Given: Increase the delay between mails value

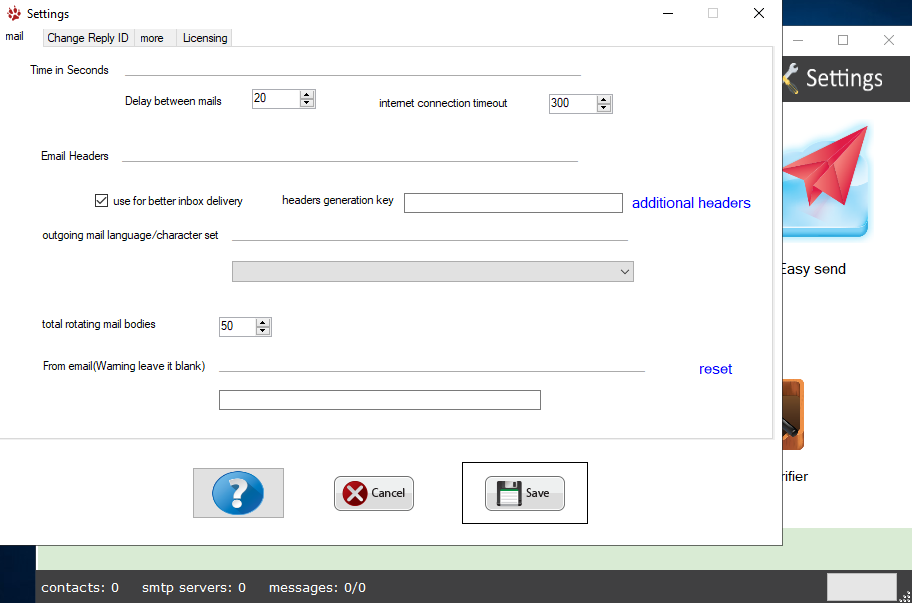Looking at the screenshot, I should (x=307, y=94).
